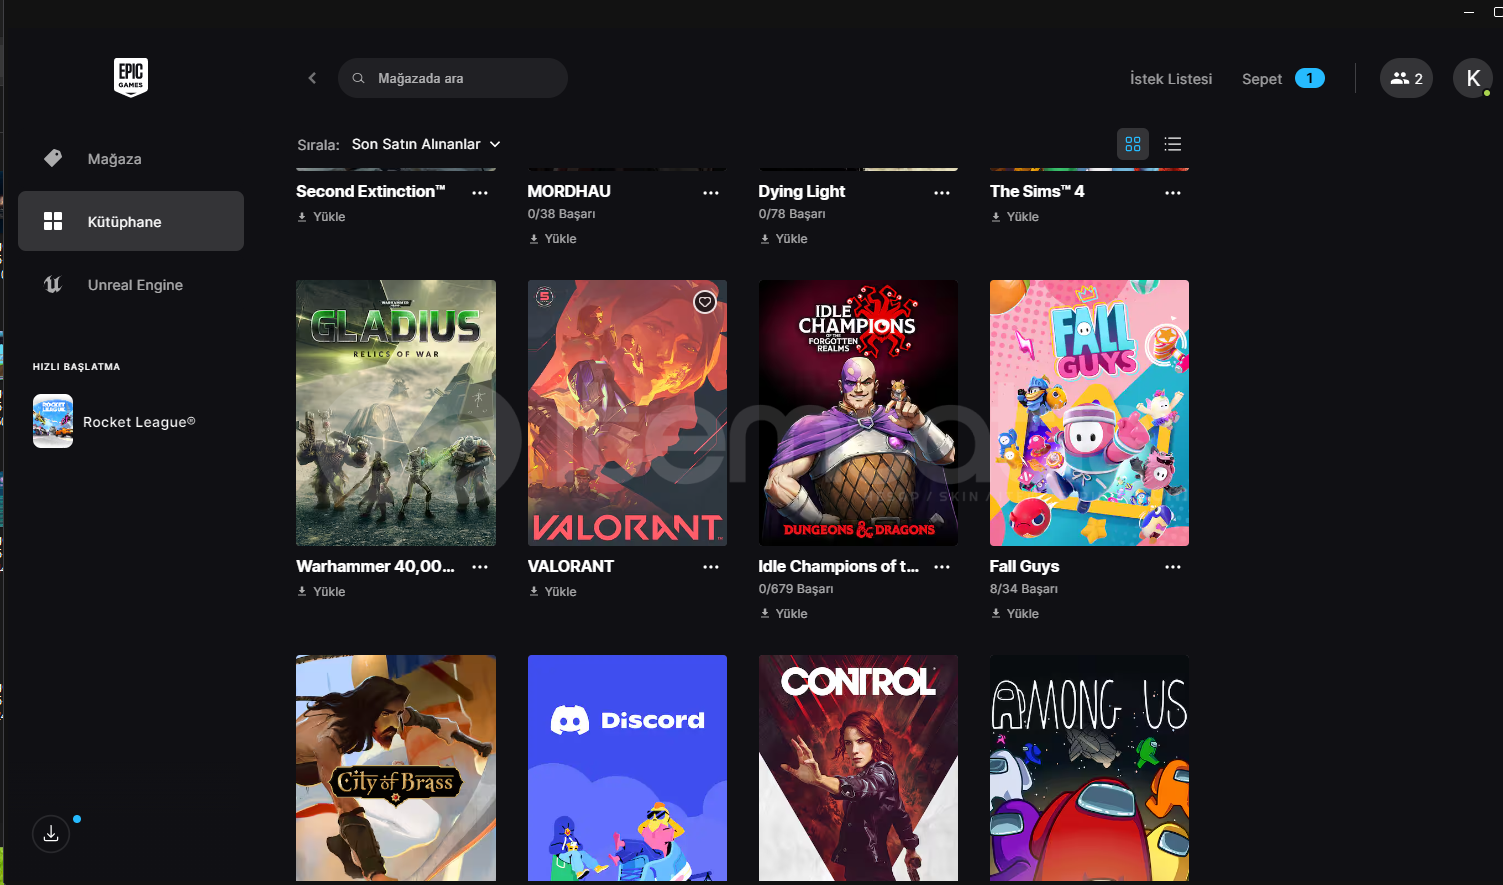This screenshot has height=885, width=1503.
Task: Open the Gladius Relics of War cover
Action: (x=396, y=413)
